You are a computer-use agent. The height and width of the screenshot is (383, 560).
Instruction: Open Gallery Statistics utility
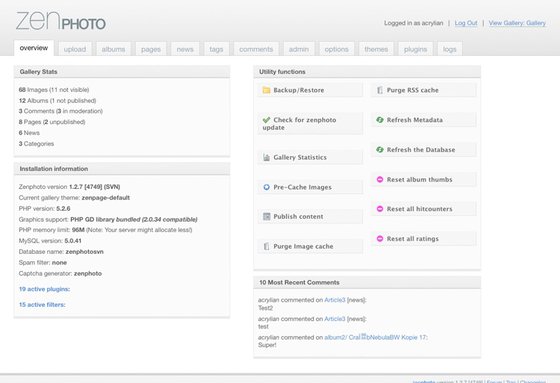pyautogui.click(x=310, y=157)
